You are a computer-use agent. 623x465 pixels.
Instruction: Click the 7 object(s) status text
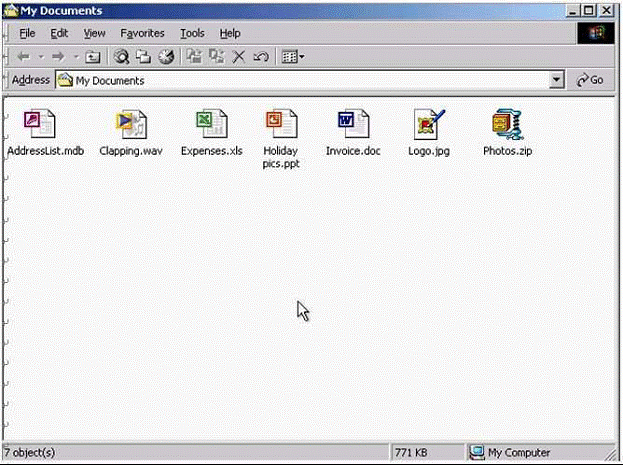pyautogui.click(x=30, y=452)
